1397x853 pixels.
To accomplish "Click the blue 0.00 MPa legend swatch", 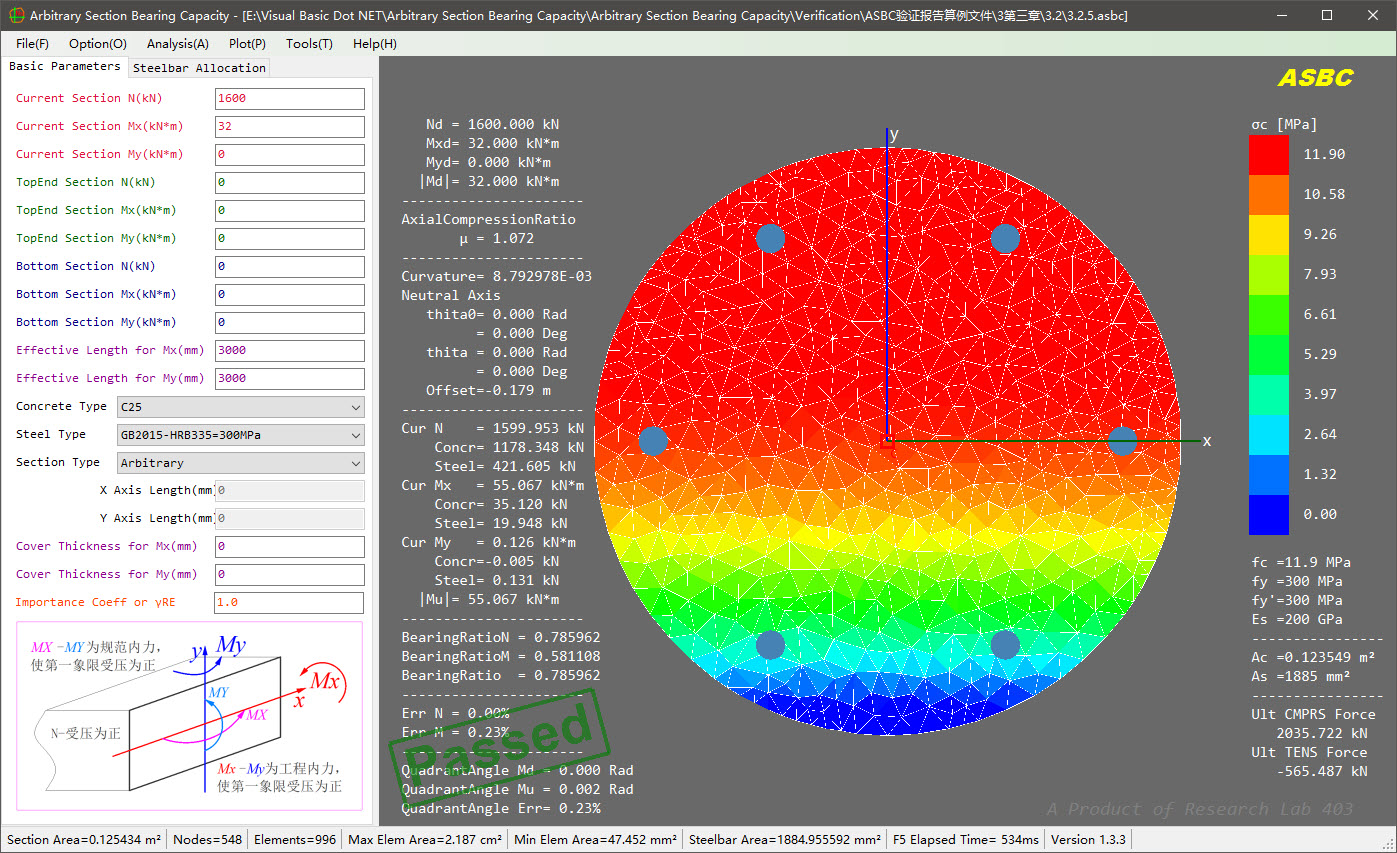I will click(1269, 515).
